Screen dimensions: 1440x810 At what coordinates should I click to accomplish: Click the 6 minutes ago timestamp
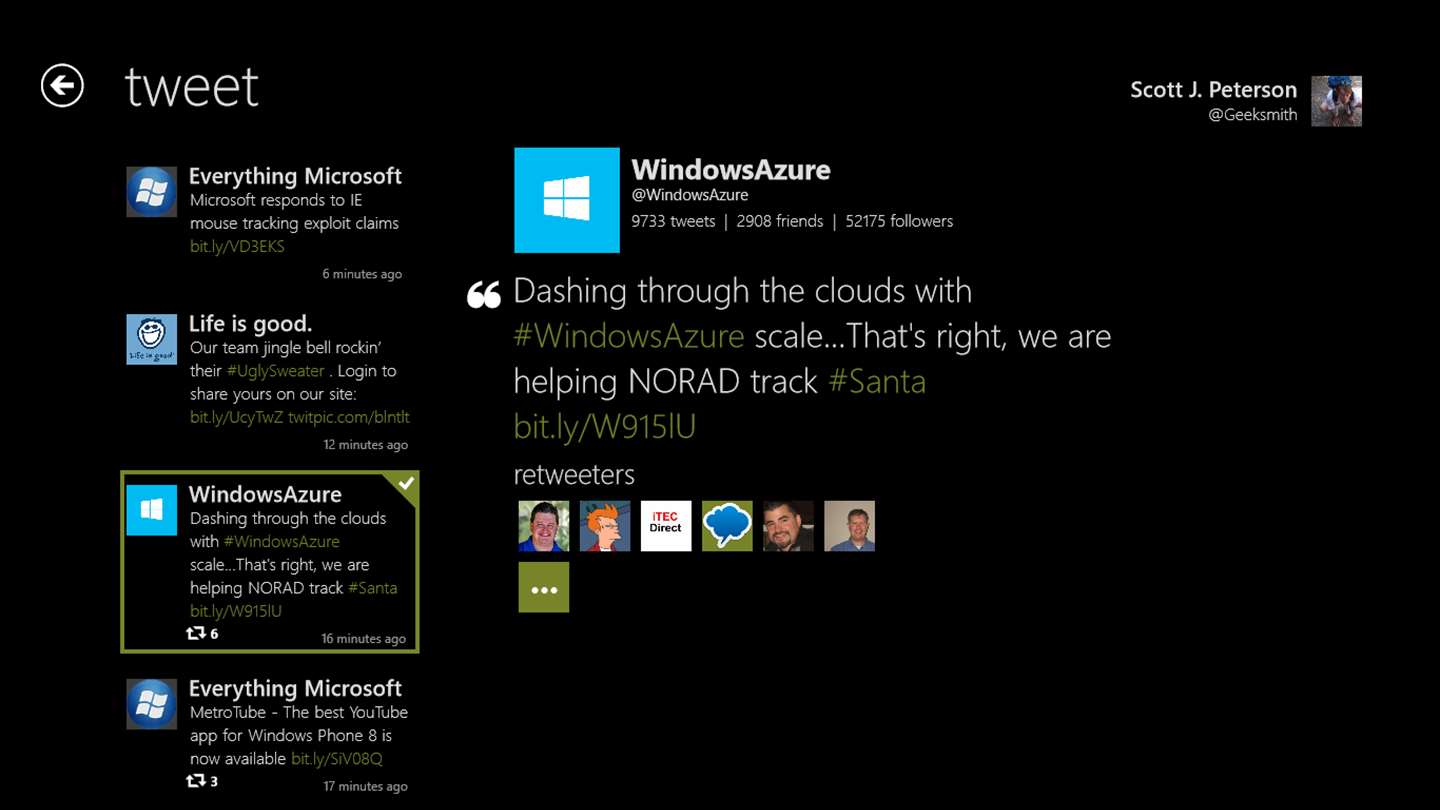pos(362,274)
